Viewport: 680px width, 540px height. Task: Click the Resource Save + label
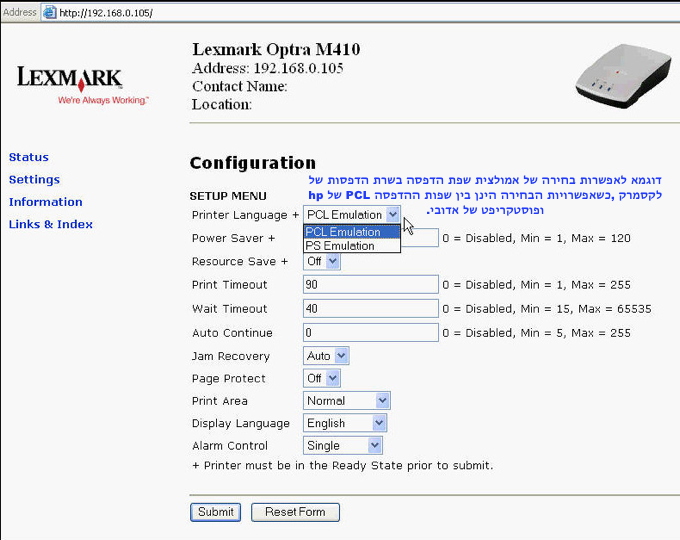tap(240, 262)
